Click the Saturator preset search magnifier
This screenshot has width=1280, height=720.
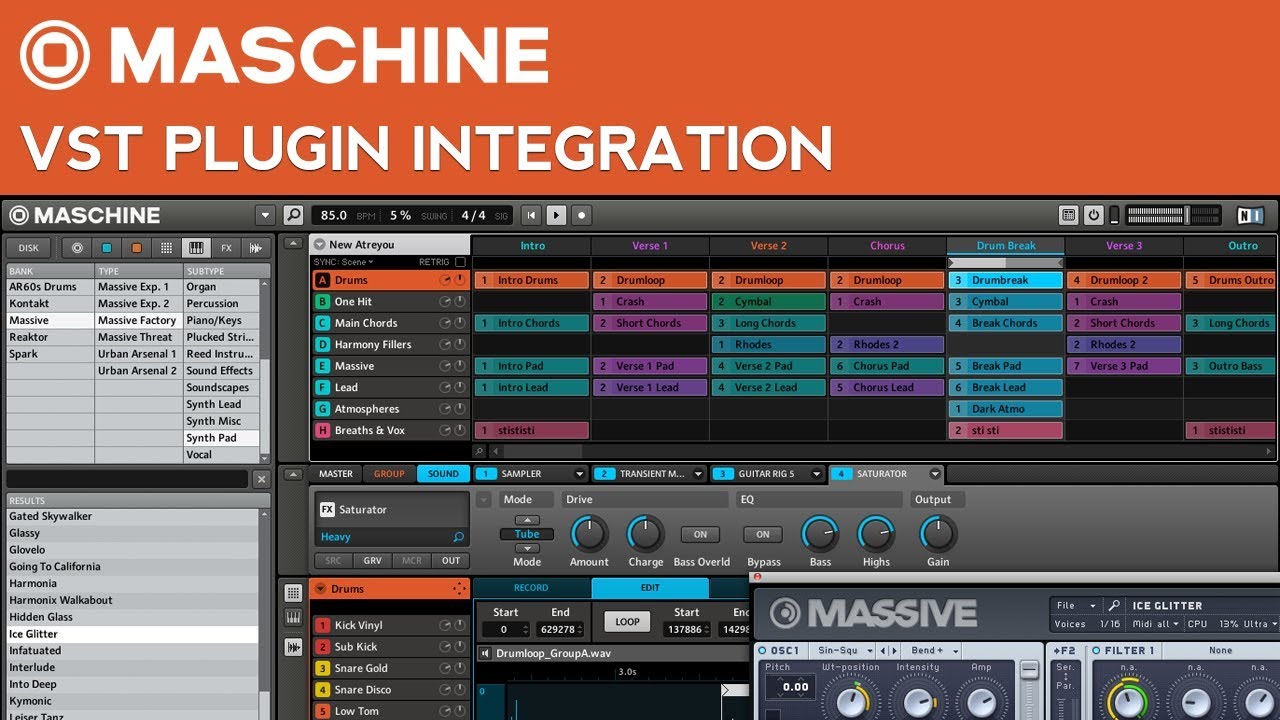tap(459, 537)
